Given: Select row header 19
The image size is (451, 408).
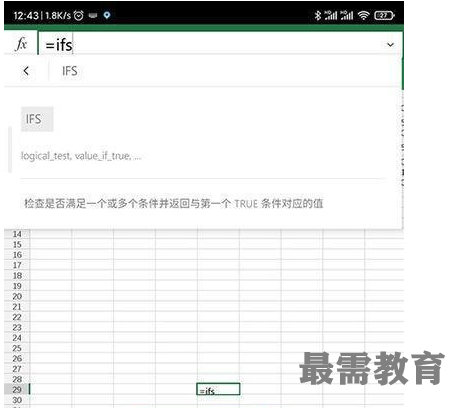Looking at the screenshot, I should (x=17, y=286).
